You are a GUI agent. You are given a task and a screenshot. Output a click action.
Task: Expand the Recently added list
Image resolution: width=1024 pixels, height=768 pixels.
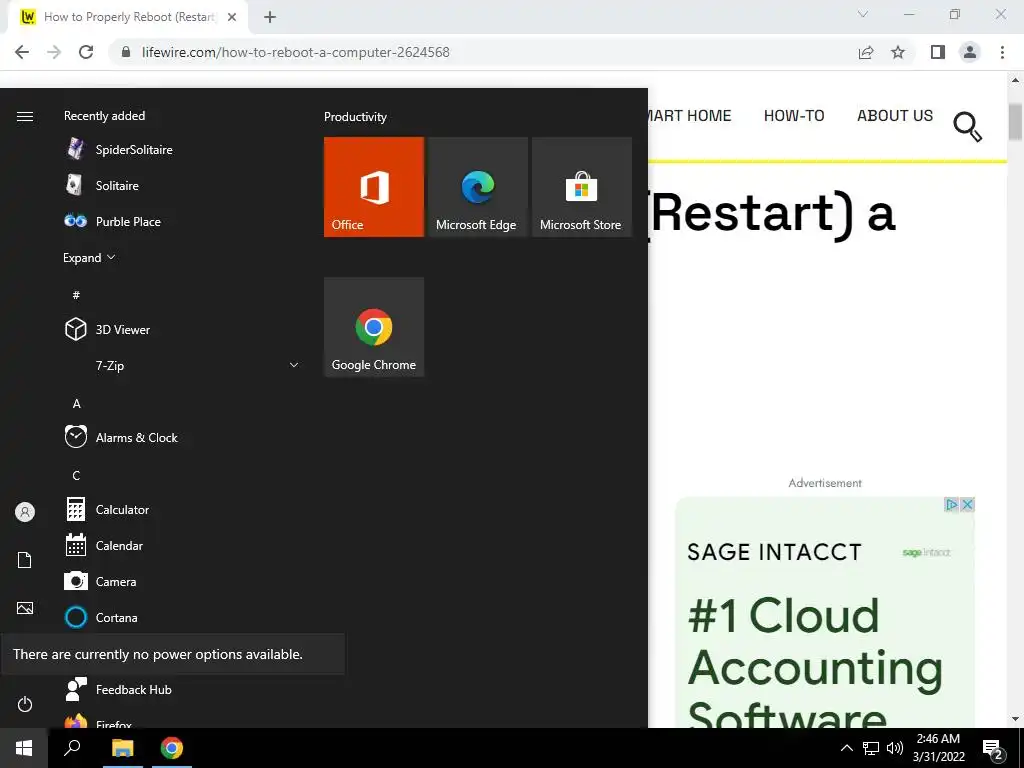89,257
